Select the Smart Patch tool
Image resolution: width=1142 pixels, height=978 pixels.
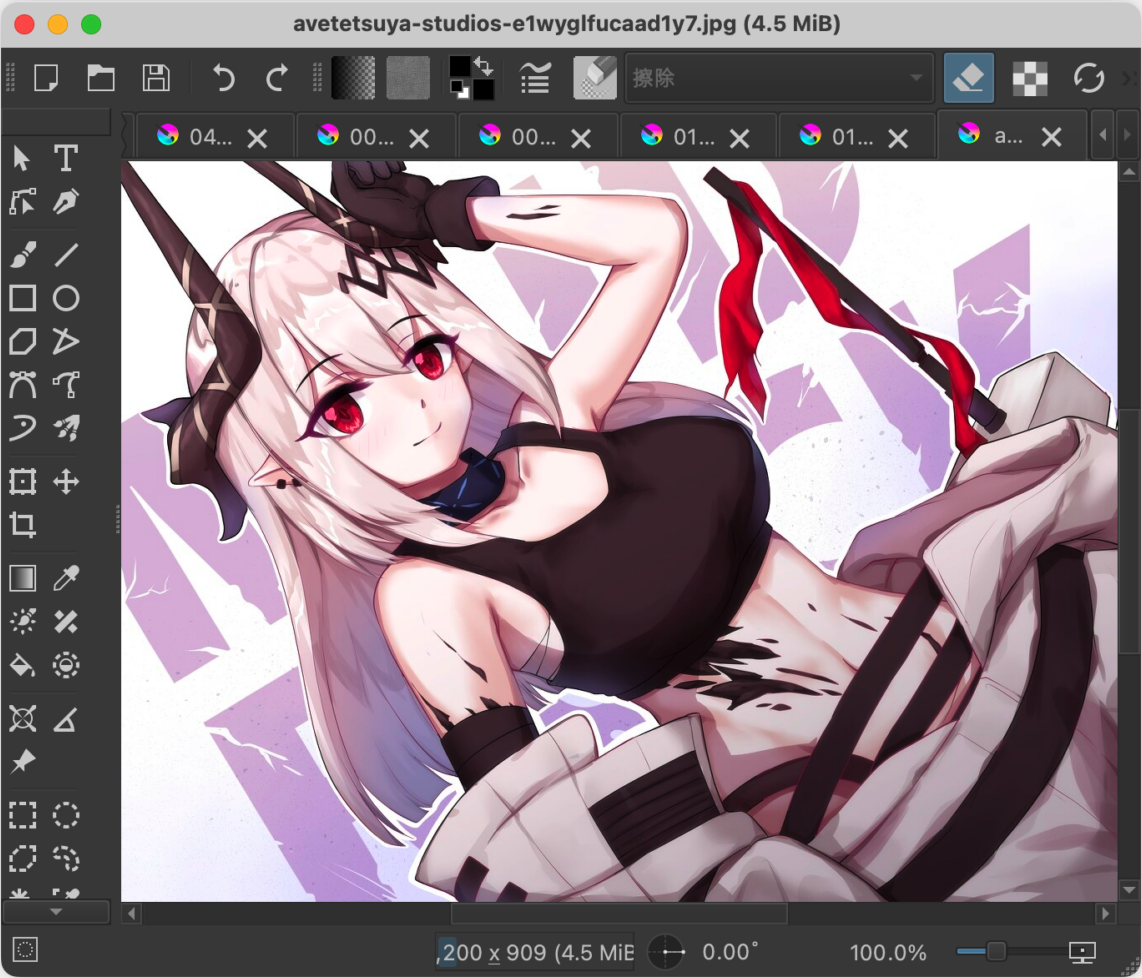66,621
